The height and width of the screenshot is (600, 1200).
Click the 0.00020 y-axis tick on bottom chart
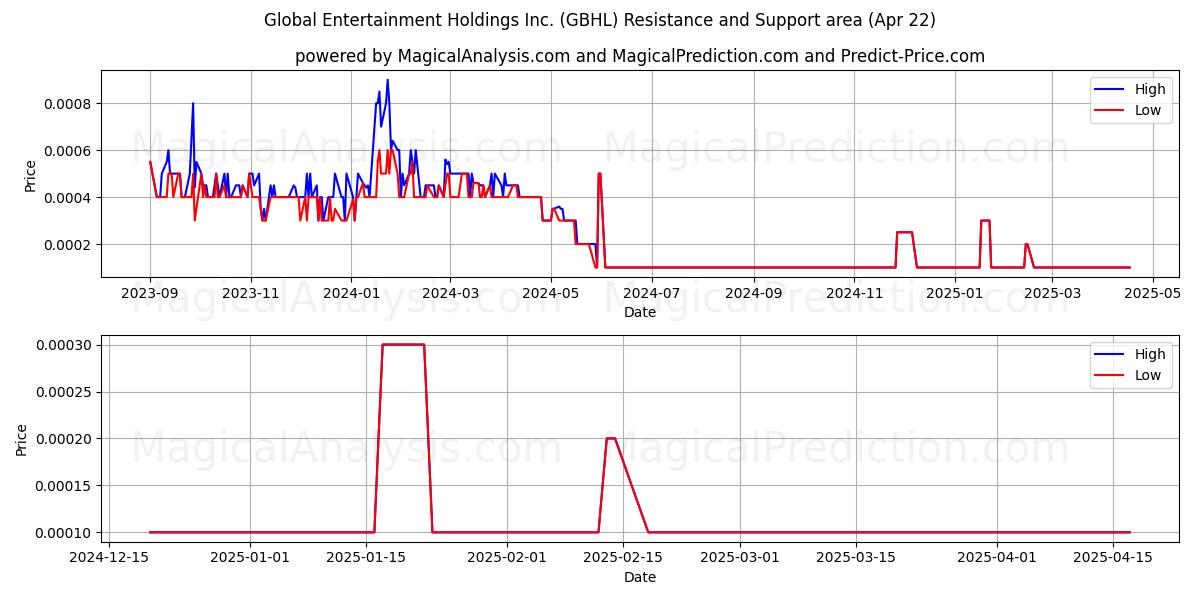65,439
